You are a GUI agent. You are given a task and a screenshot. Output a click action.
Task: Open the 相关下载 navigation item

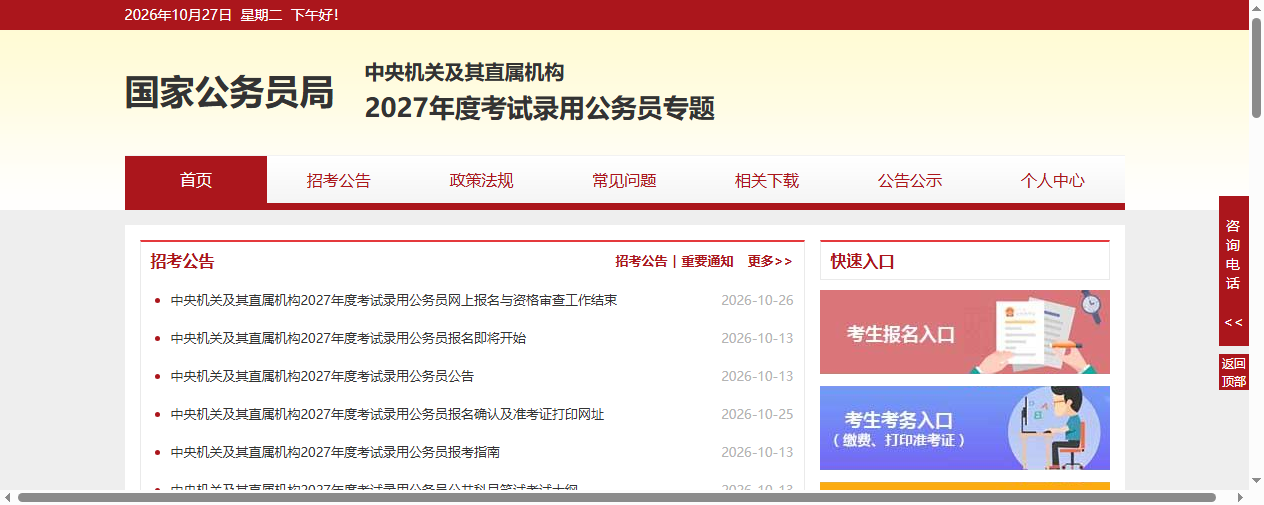767,181
